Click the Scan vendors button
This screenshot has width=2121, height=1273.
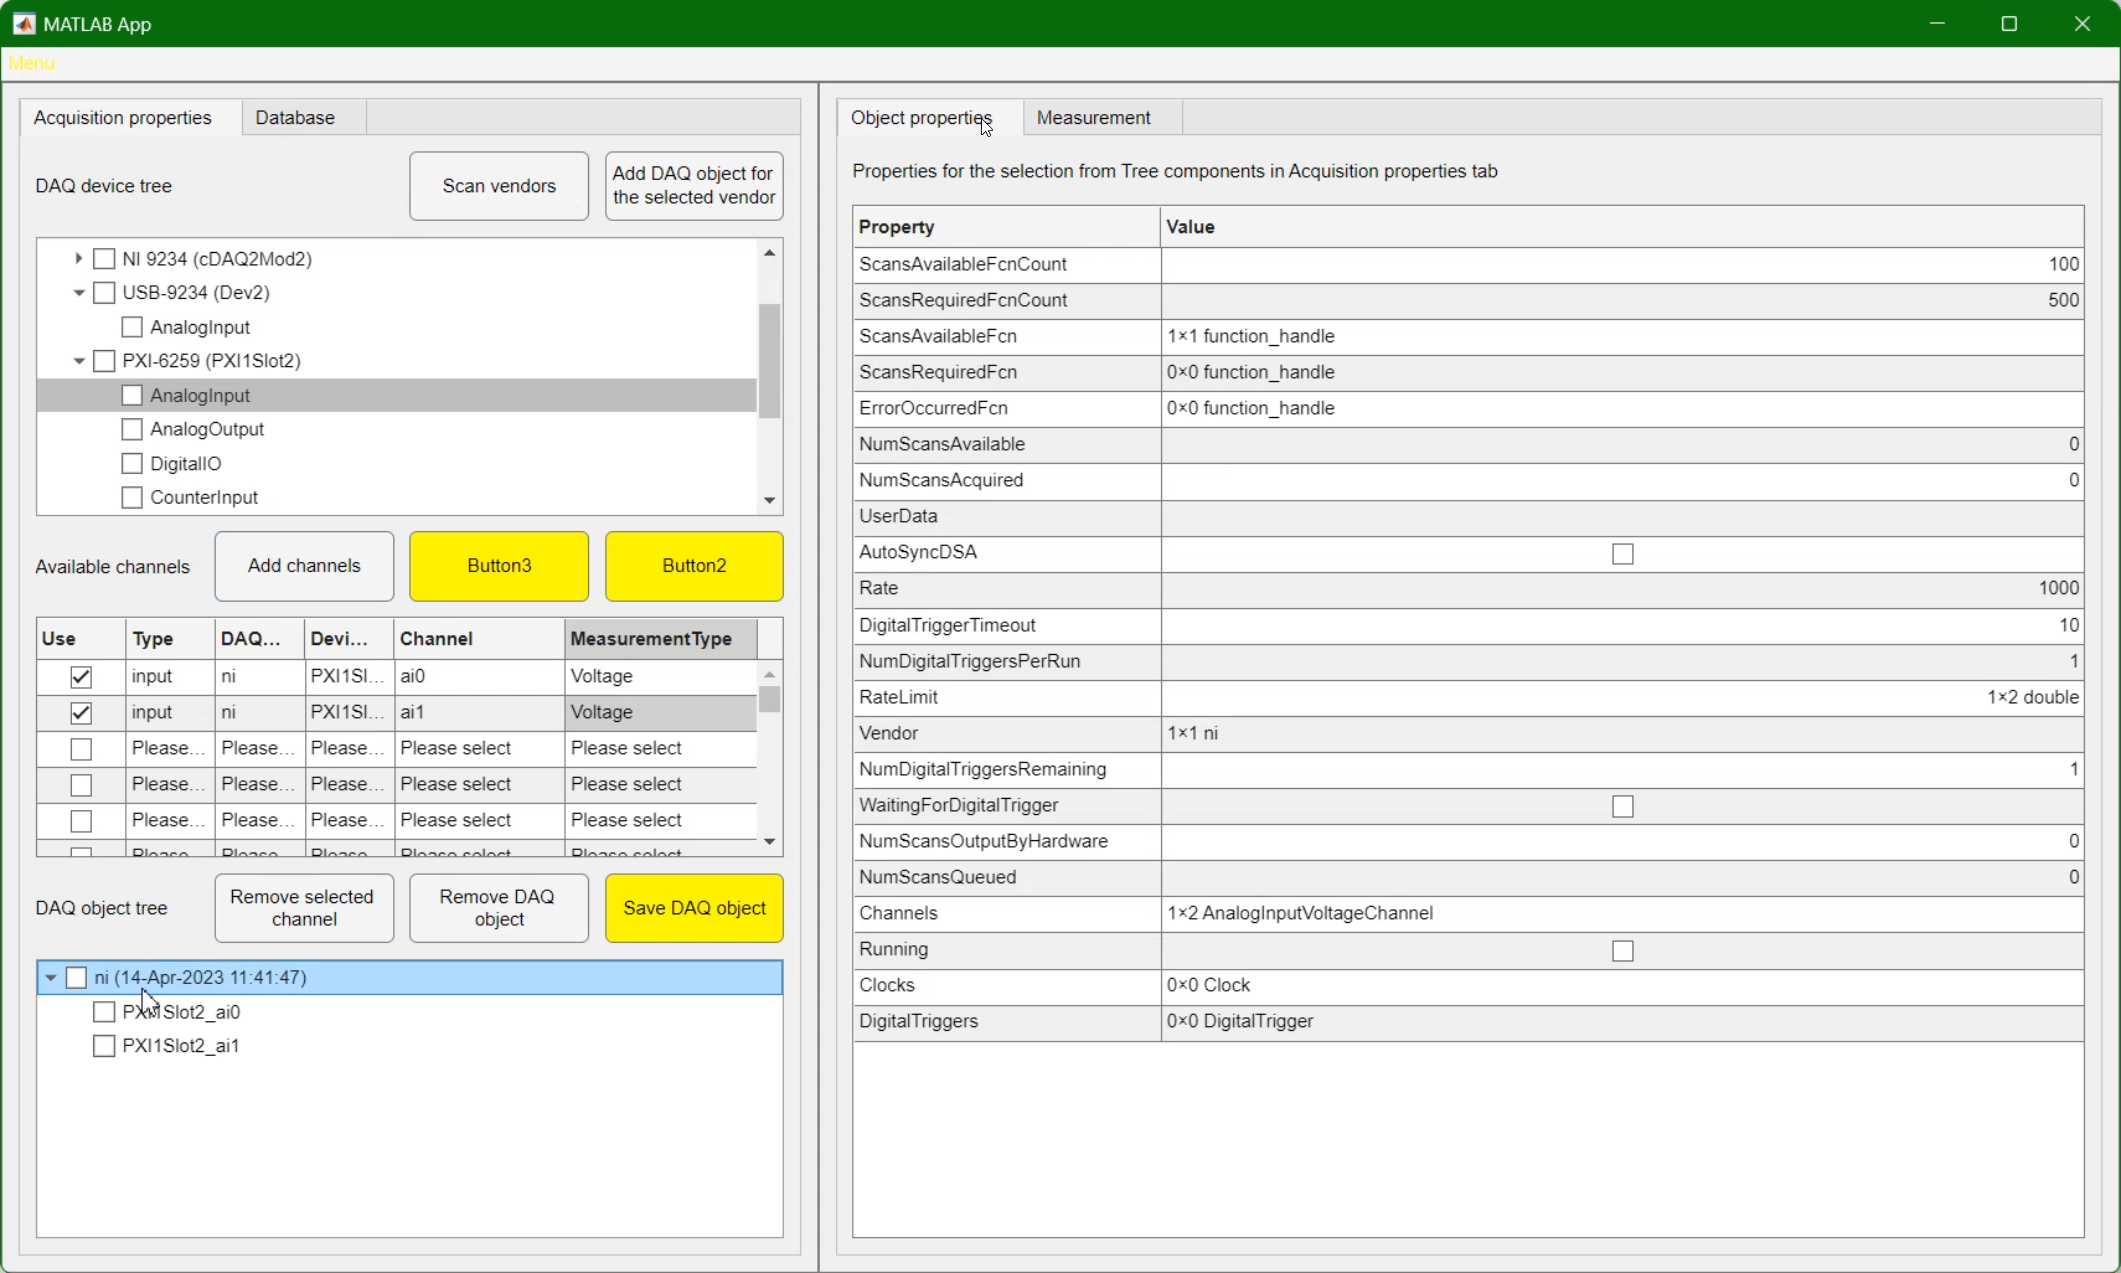[x=499, y=186]
